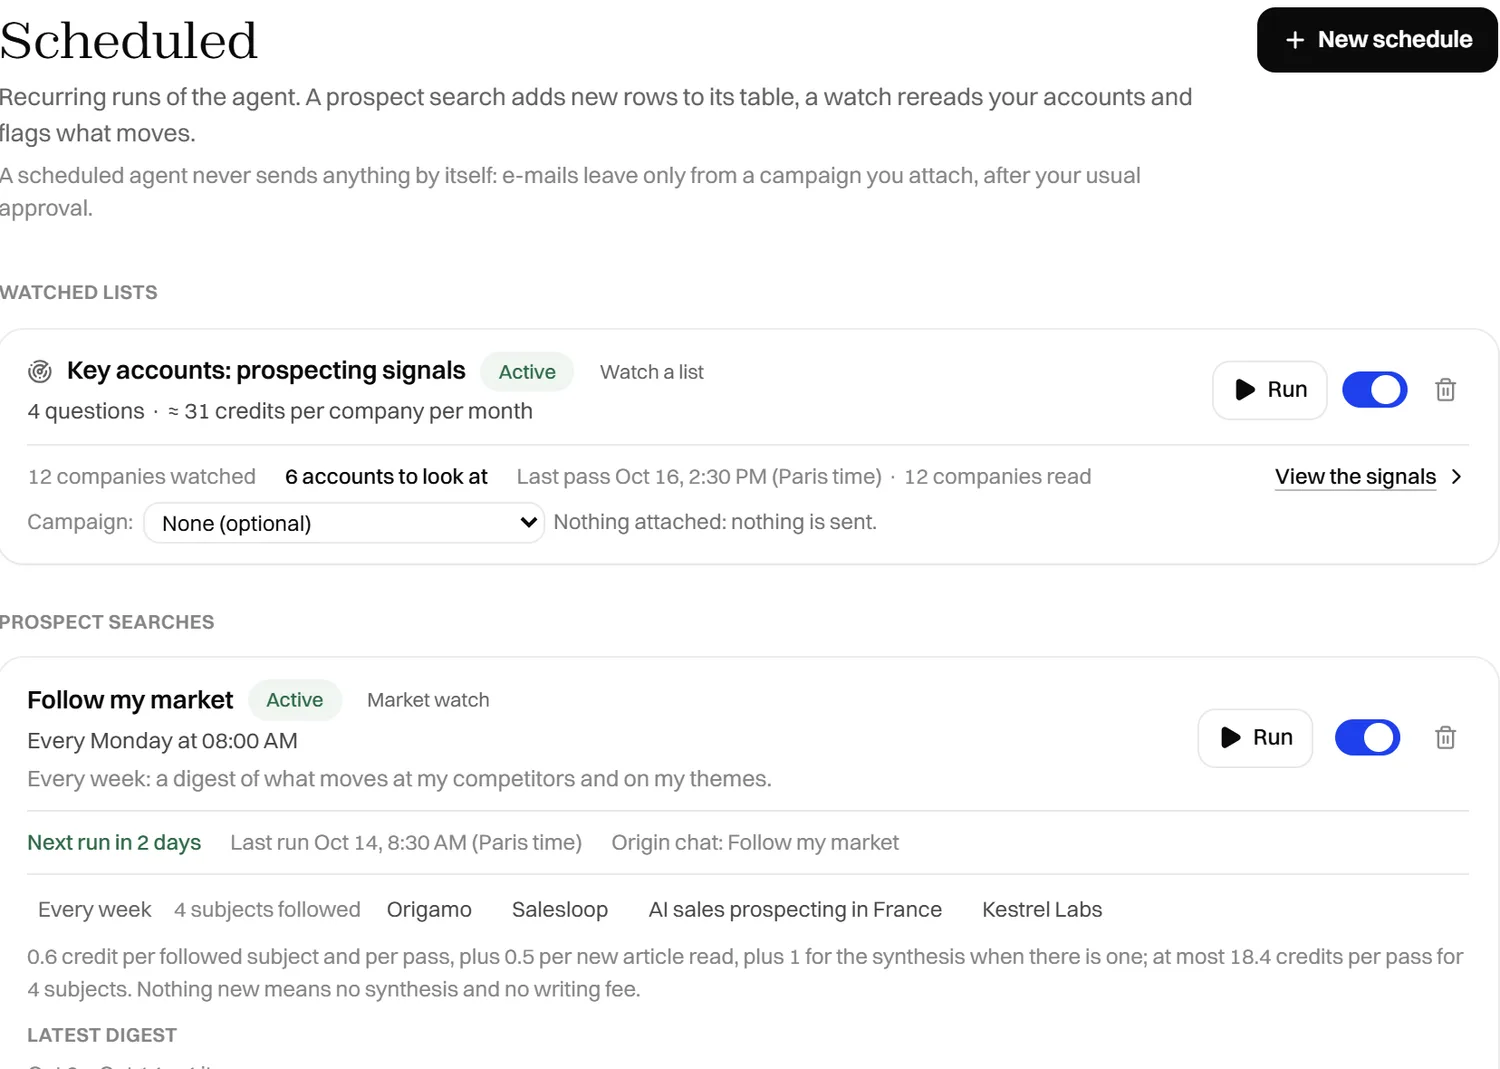Click the radar icon beside Key accounts title
Screen dimensions: 1500x1069
(x=40, y=372)
